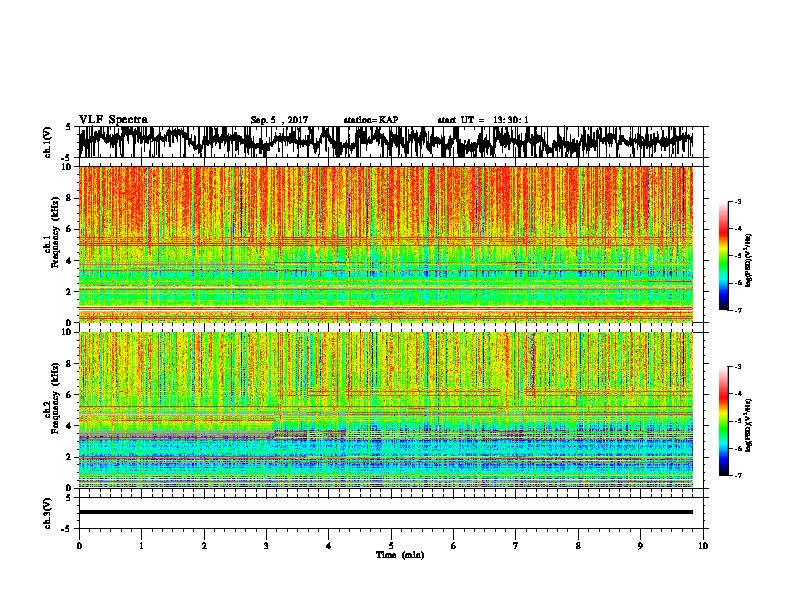Click the ch.2 spectrogram color scale bar

pos(723,421)
